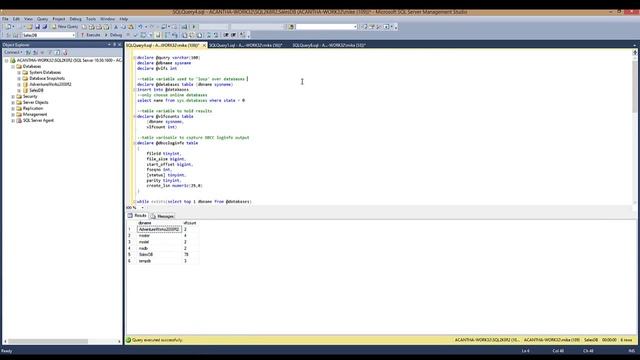Select tempdb cell in results grid
This screenshot has height=360, width=640.
point(159,261)
